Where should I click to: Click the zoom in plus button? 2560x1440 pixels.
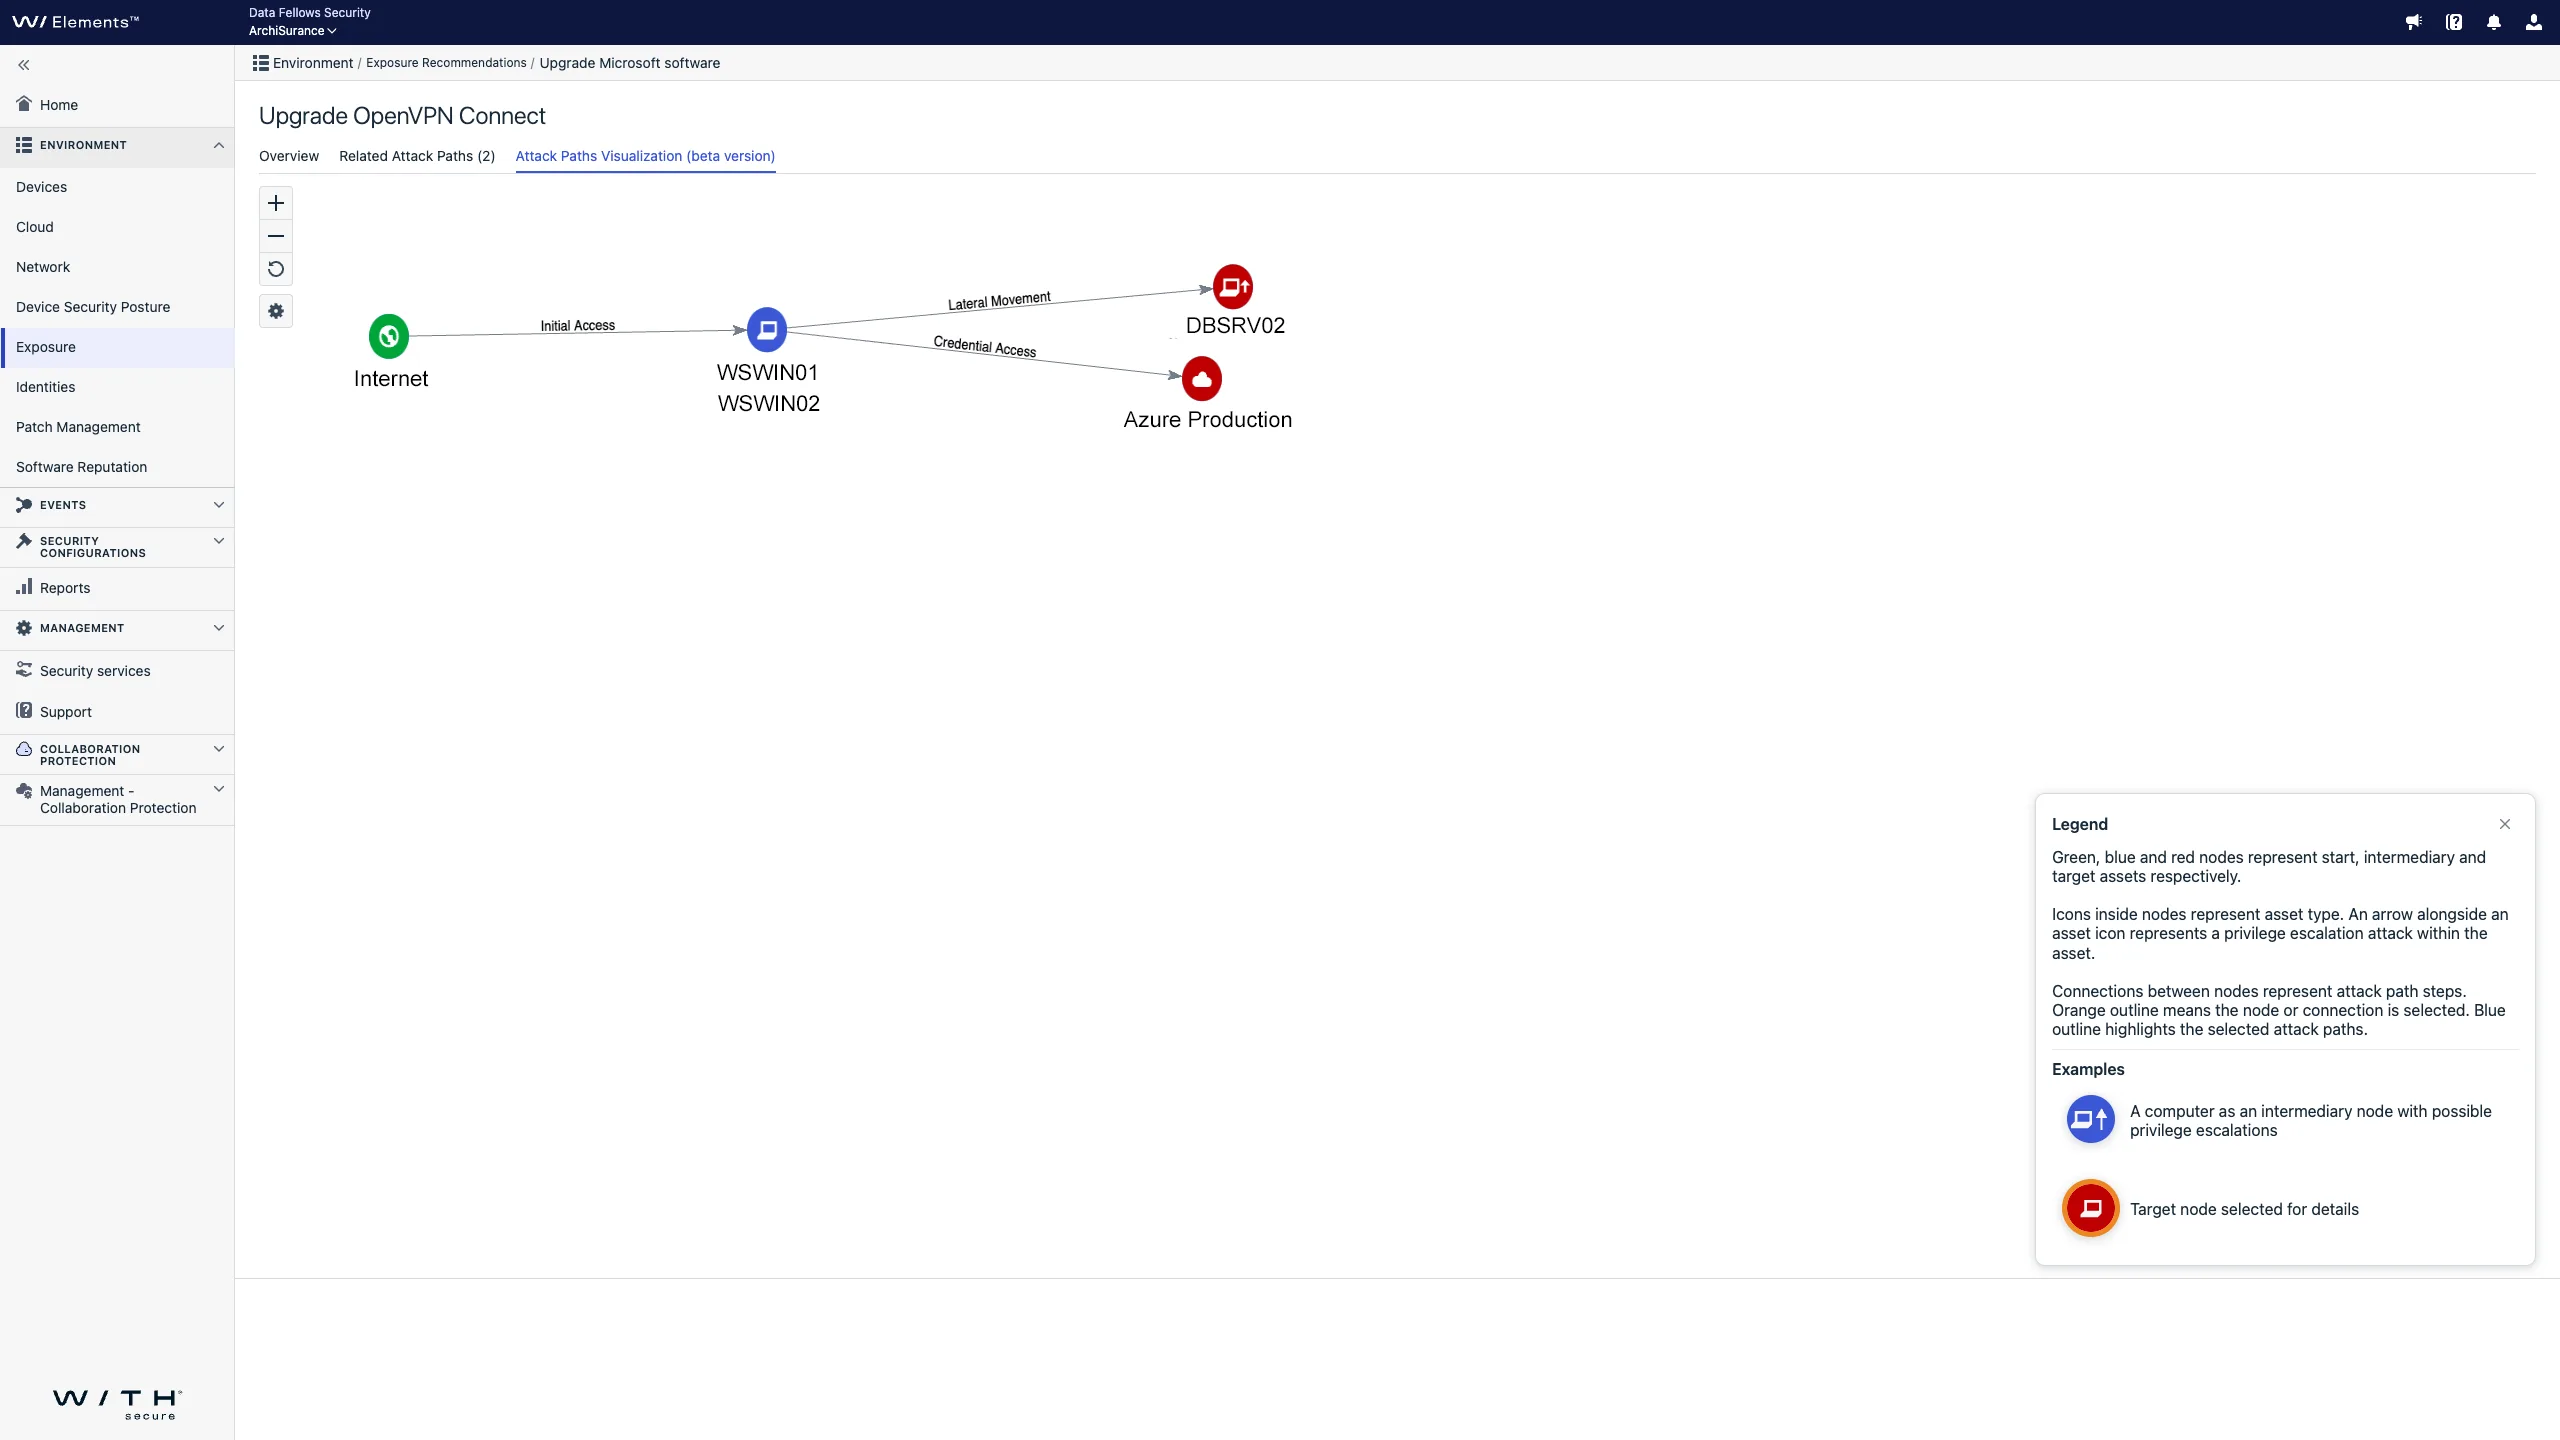coord(276,203)
